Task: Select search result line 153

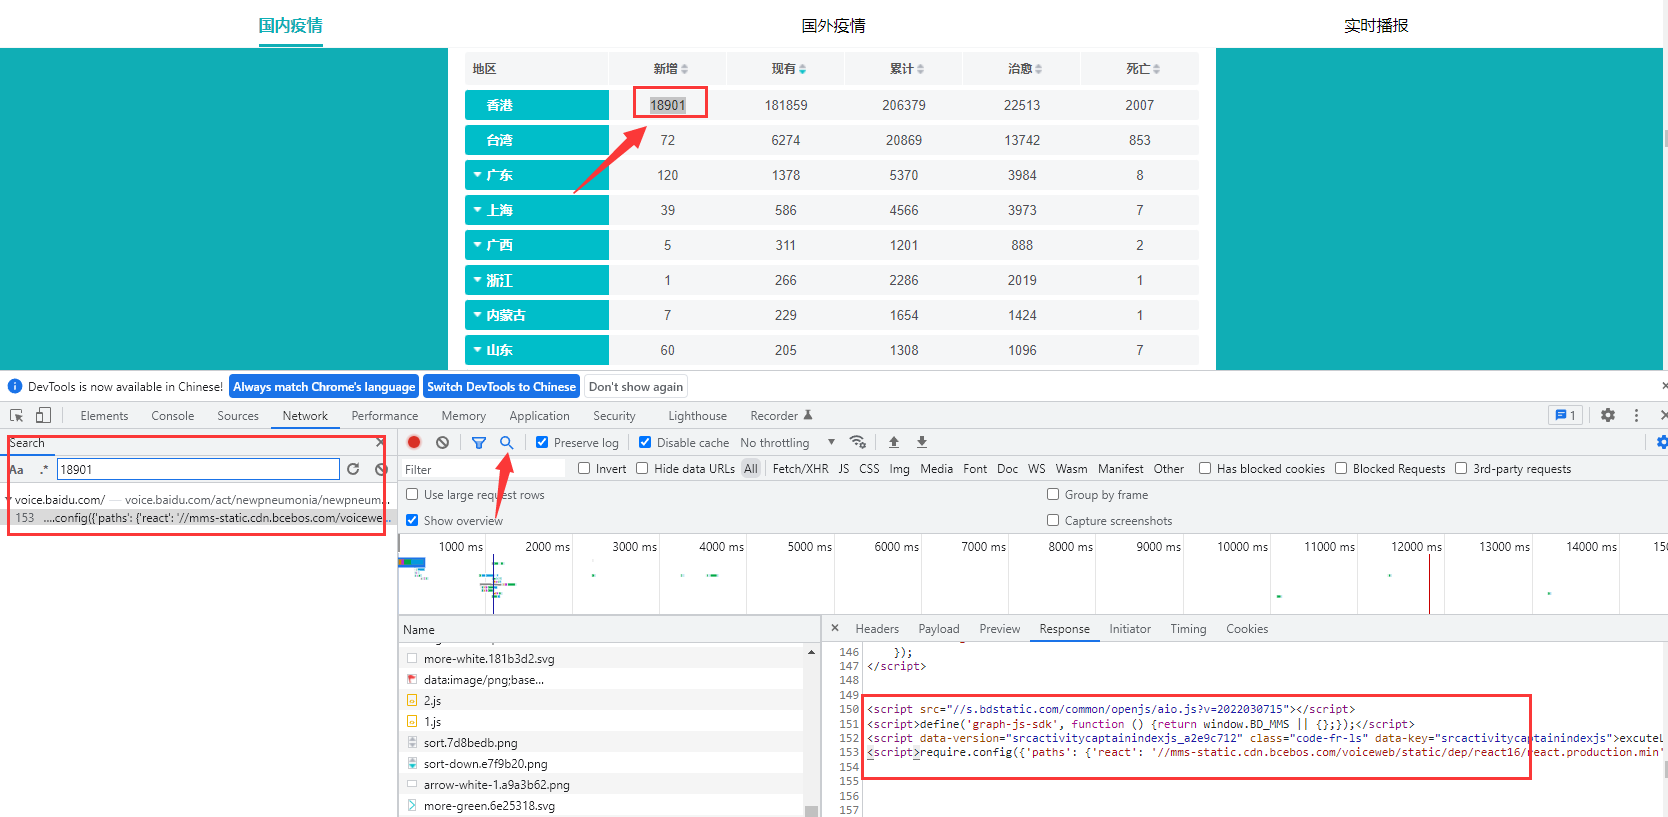Action: click(x=198, y=518)
